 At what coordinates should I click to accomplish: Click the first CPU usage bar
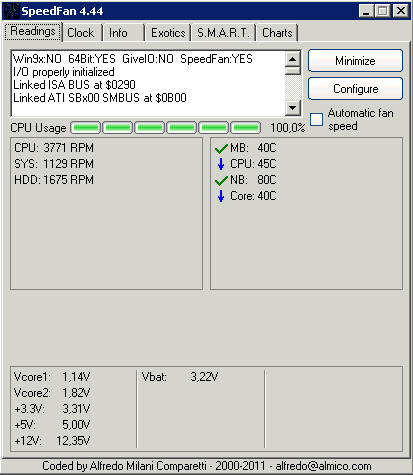pyautogui.click(x=86, y=128)
